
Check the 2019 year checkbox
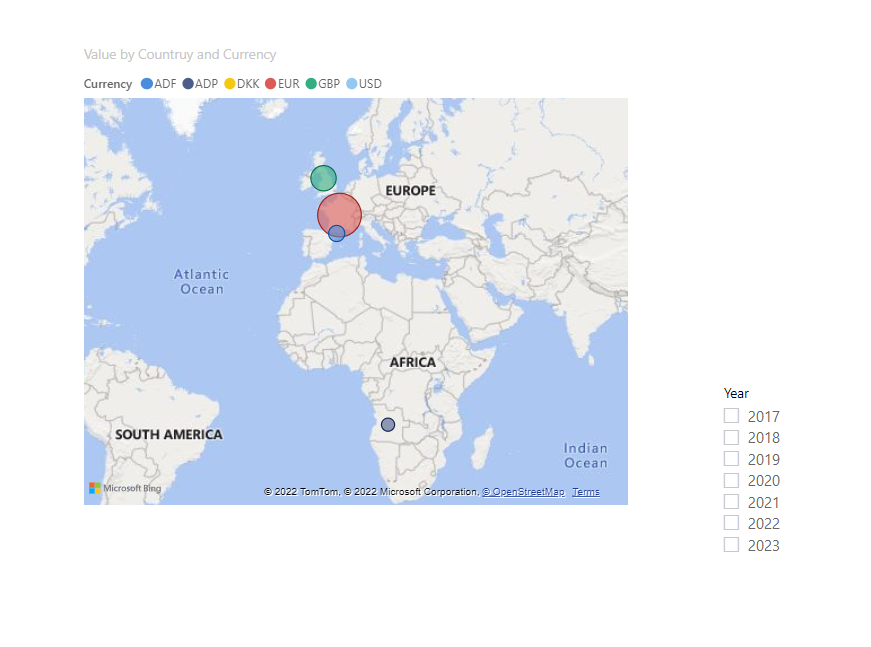731,459
